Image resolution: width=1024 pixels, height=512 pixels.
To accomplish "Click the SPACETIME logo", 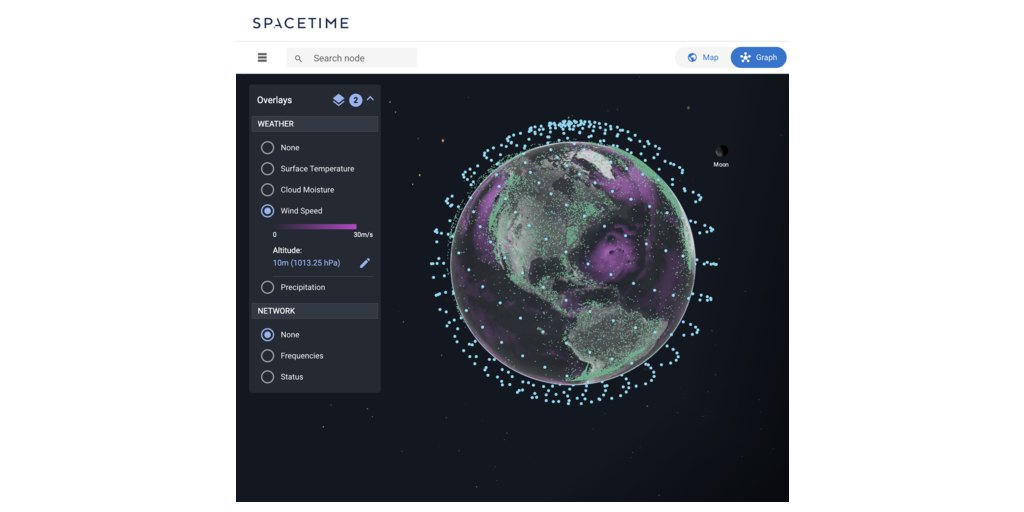I will point(300,22).
